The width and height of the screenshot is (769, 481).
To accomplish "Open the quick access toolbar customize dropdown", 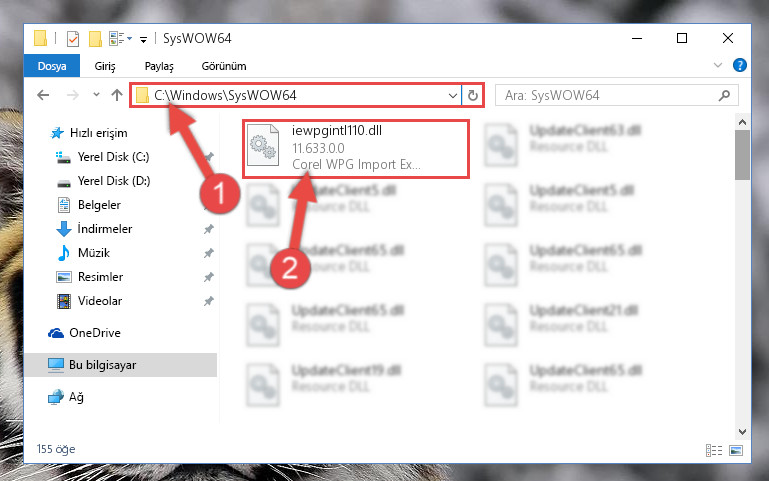I will [x=143, y=40].
